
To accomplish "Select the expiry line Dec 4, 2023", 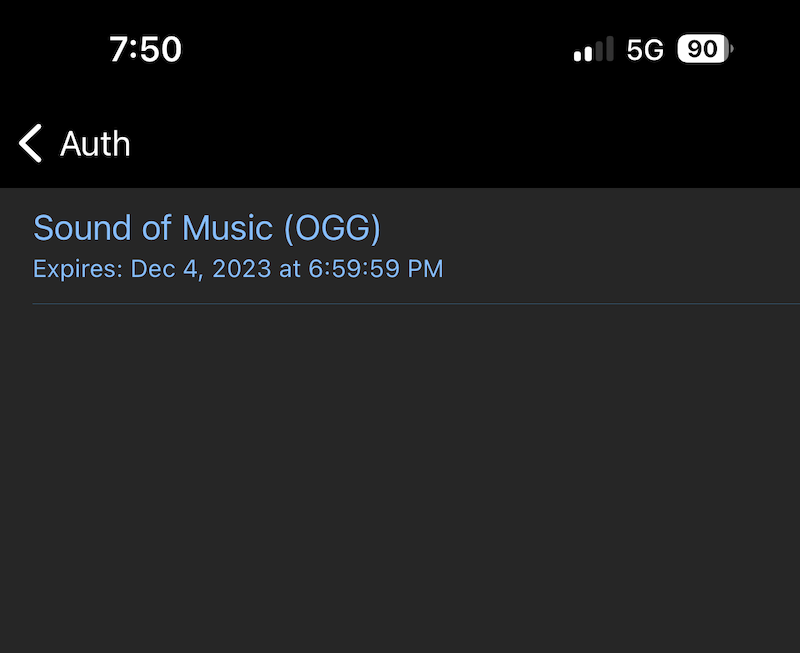I will pos(238,268).
